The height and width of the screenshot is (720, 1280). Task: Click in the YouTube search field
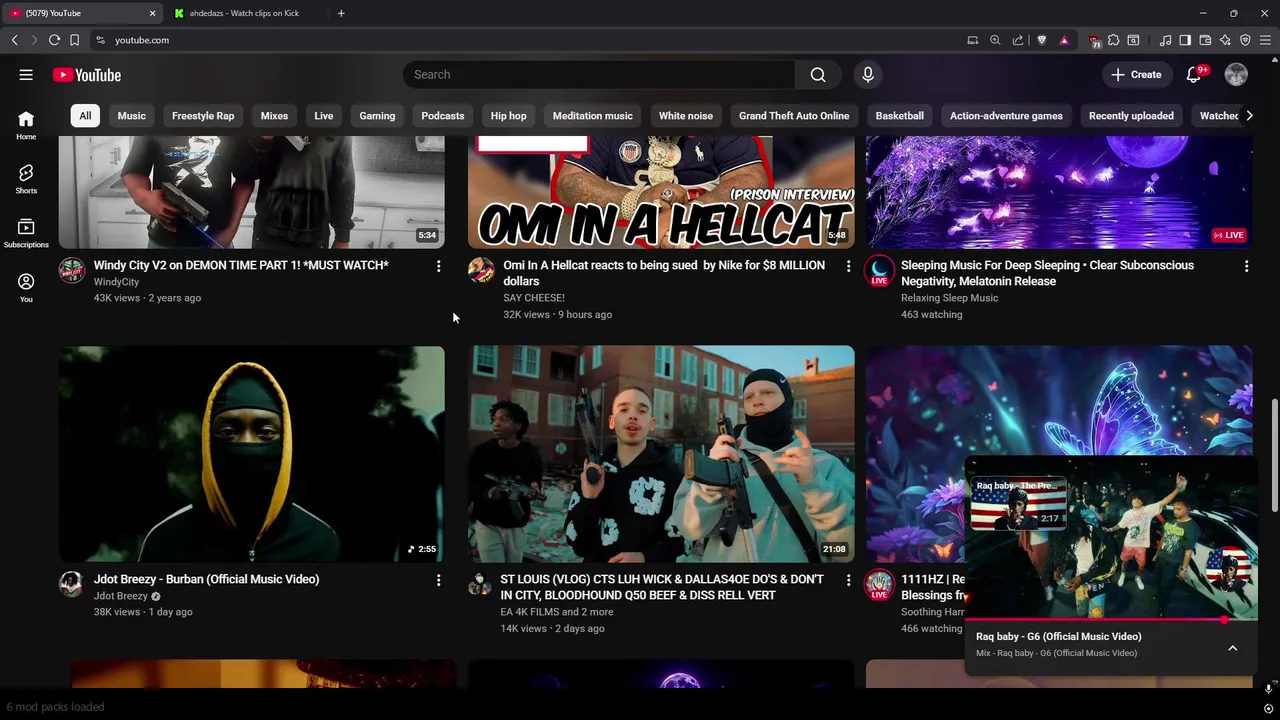click(599, 75)
